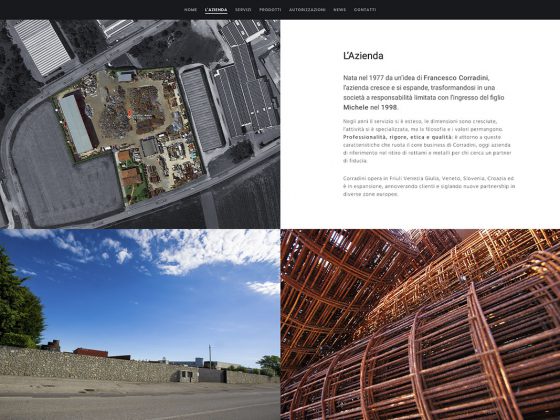
Task: Open the Home menu item
Action: [x=190, y=10]
